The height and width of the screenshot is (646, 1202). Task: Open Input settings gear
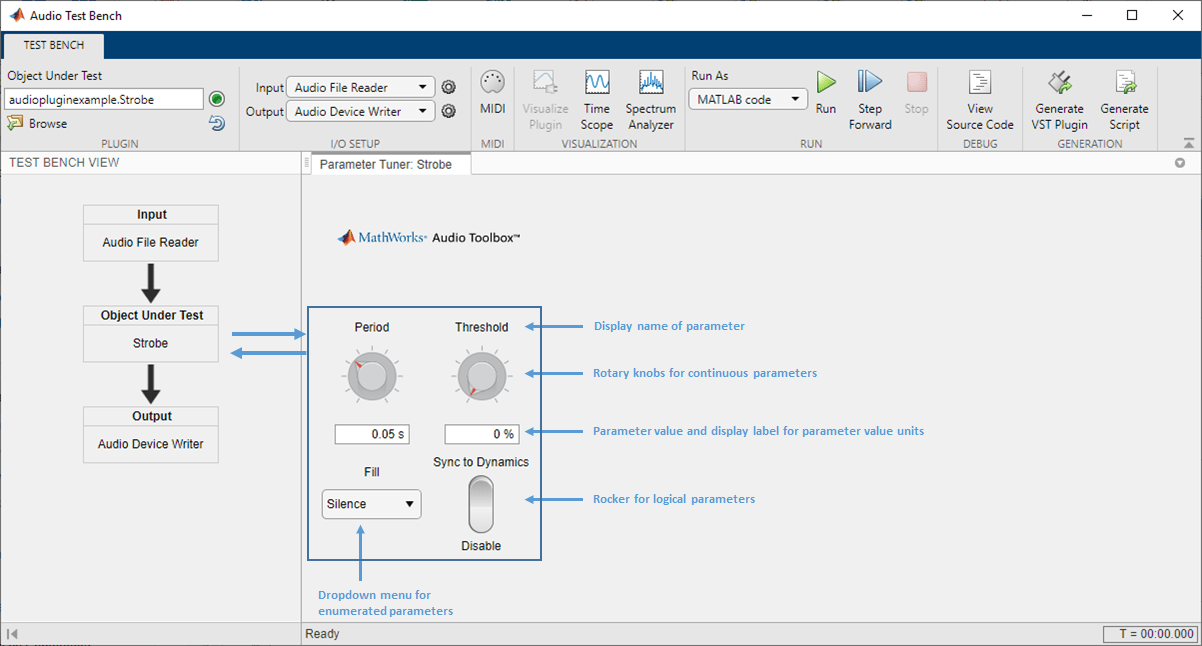[x=449, y=87]
